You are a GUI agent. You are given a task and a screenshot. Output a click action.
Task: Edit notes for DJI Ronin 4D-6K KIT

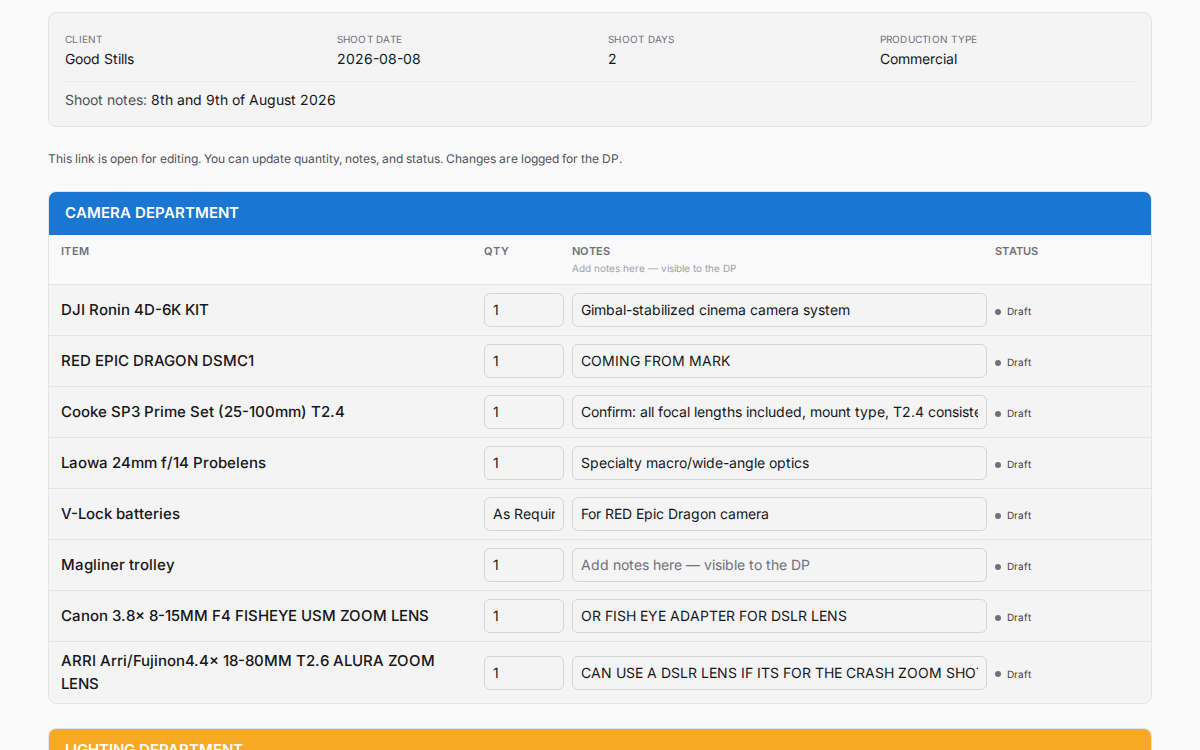coord(779,310)
